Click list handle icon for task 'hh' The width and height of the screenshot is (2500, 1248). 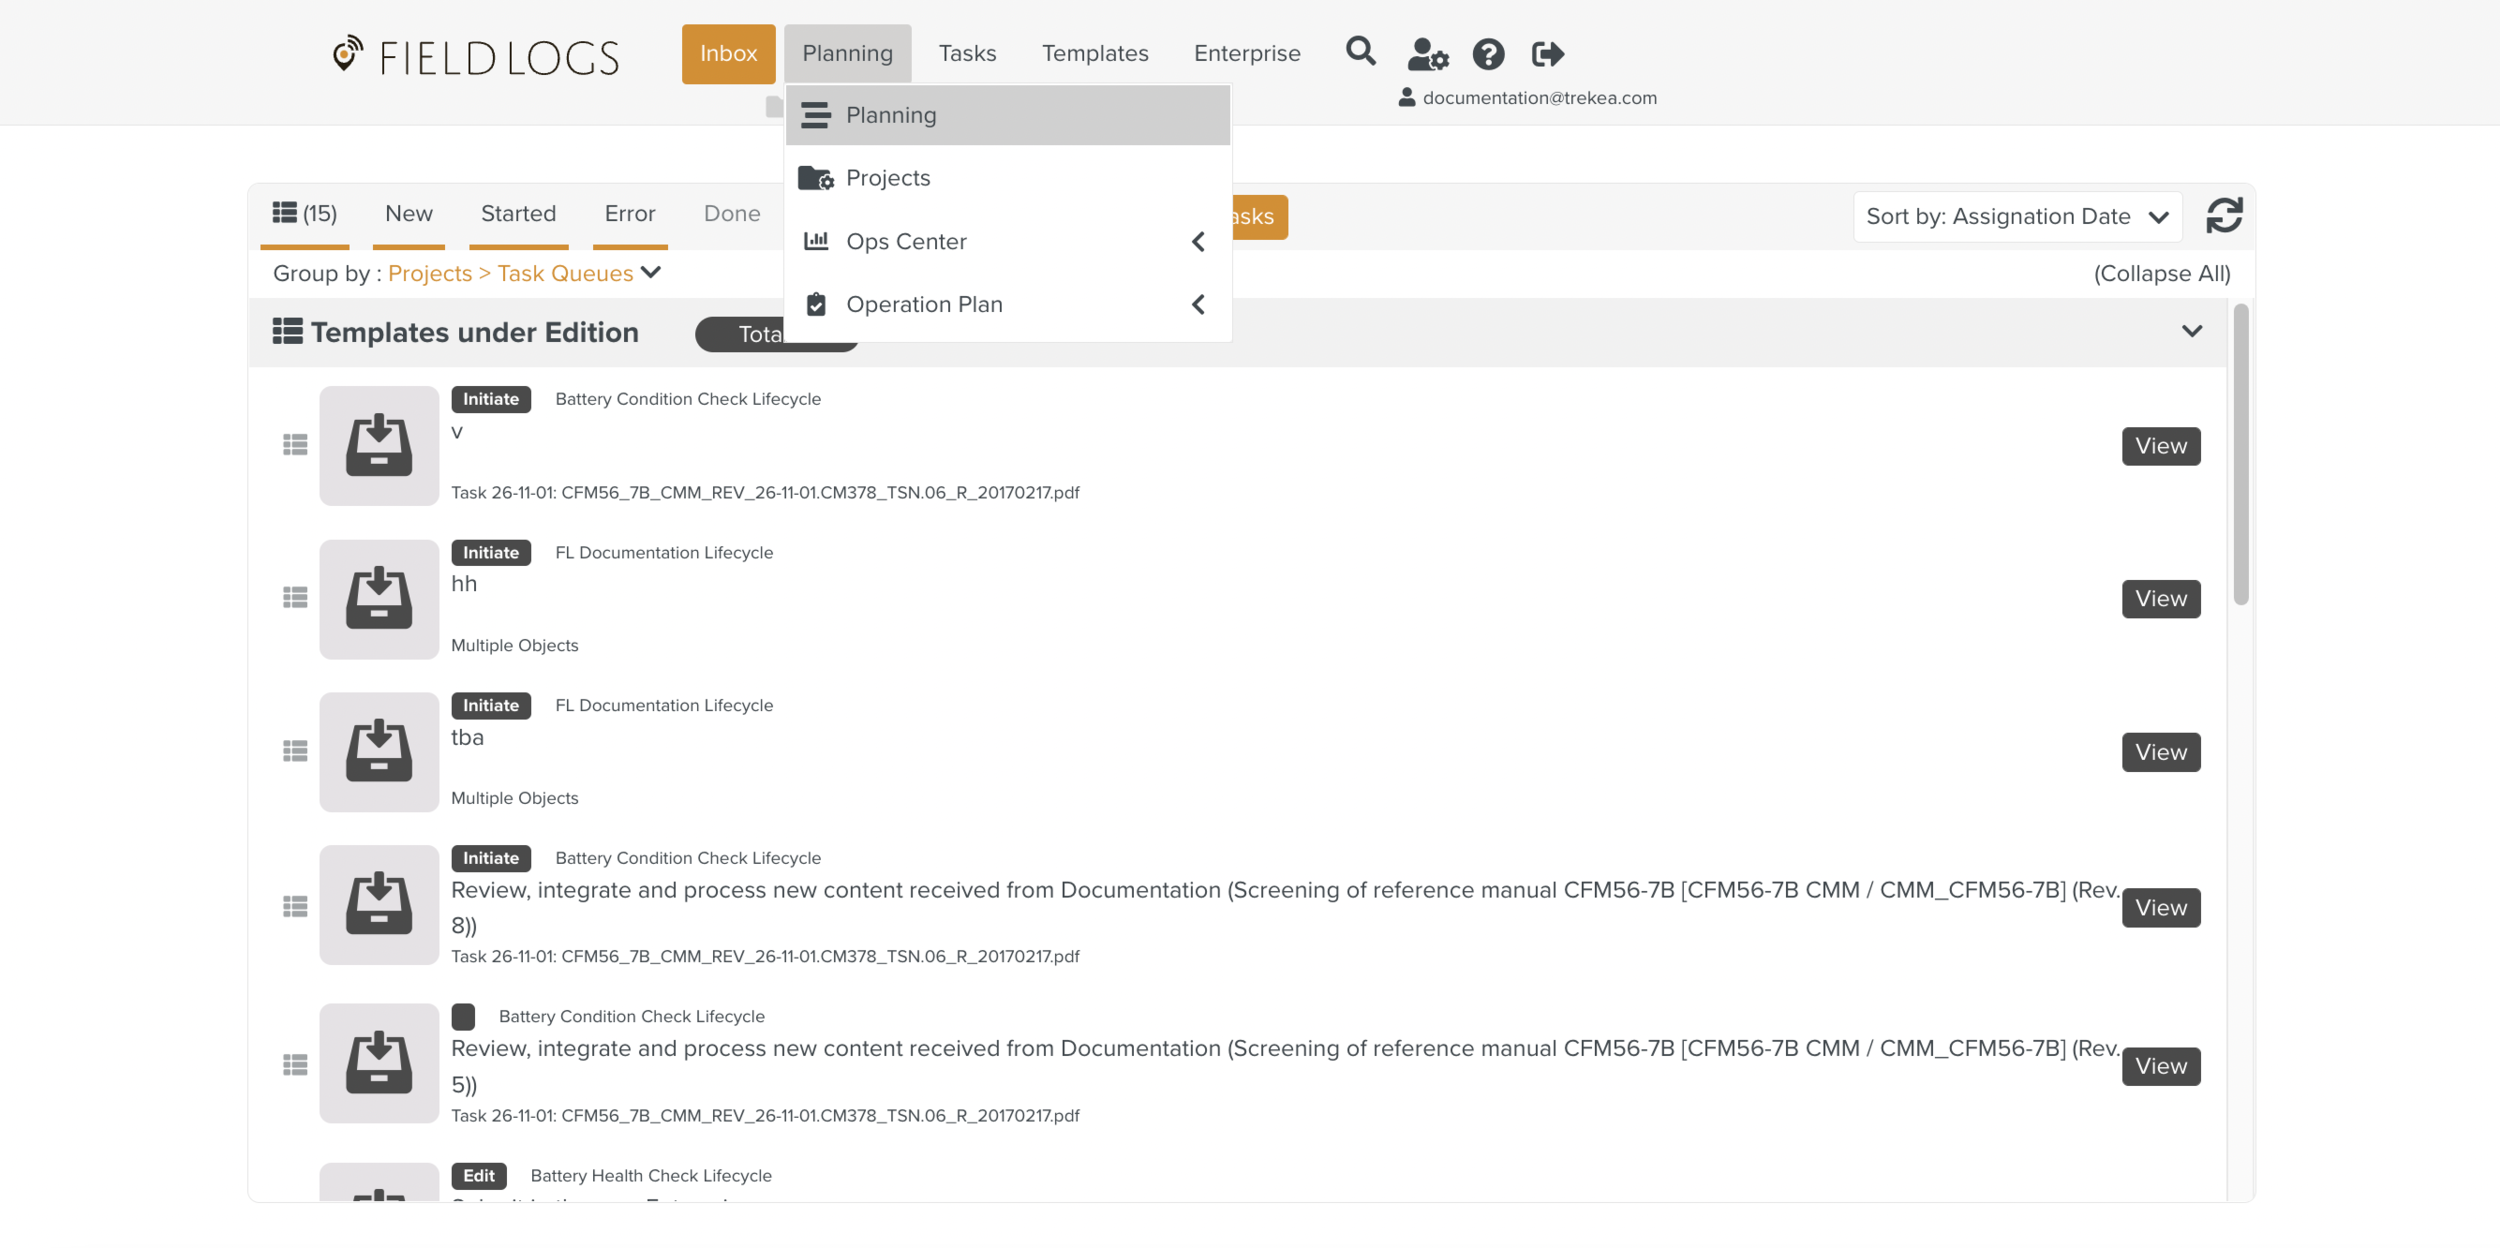(295, 598)
